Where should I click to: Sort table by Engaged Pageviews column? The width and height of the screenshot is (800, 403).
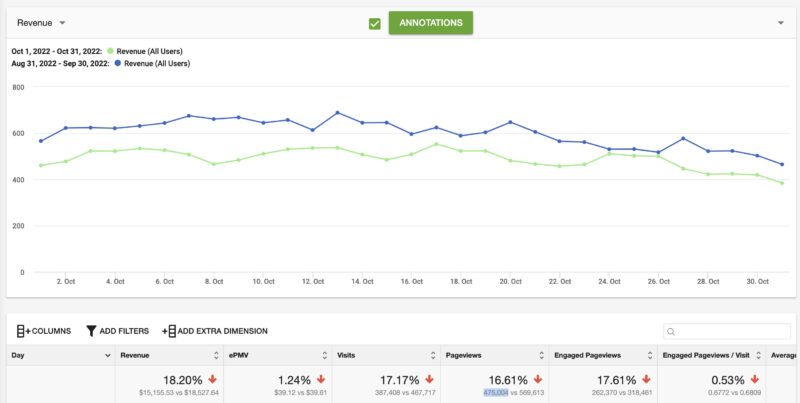[x=649, y=355]
